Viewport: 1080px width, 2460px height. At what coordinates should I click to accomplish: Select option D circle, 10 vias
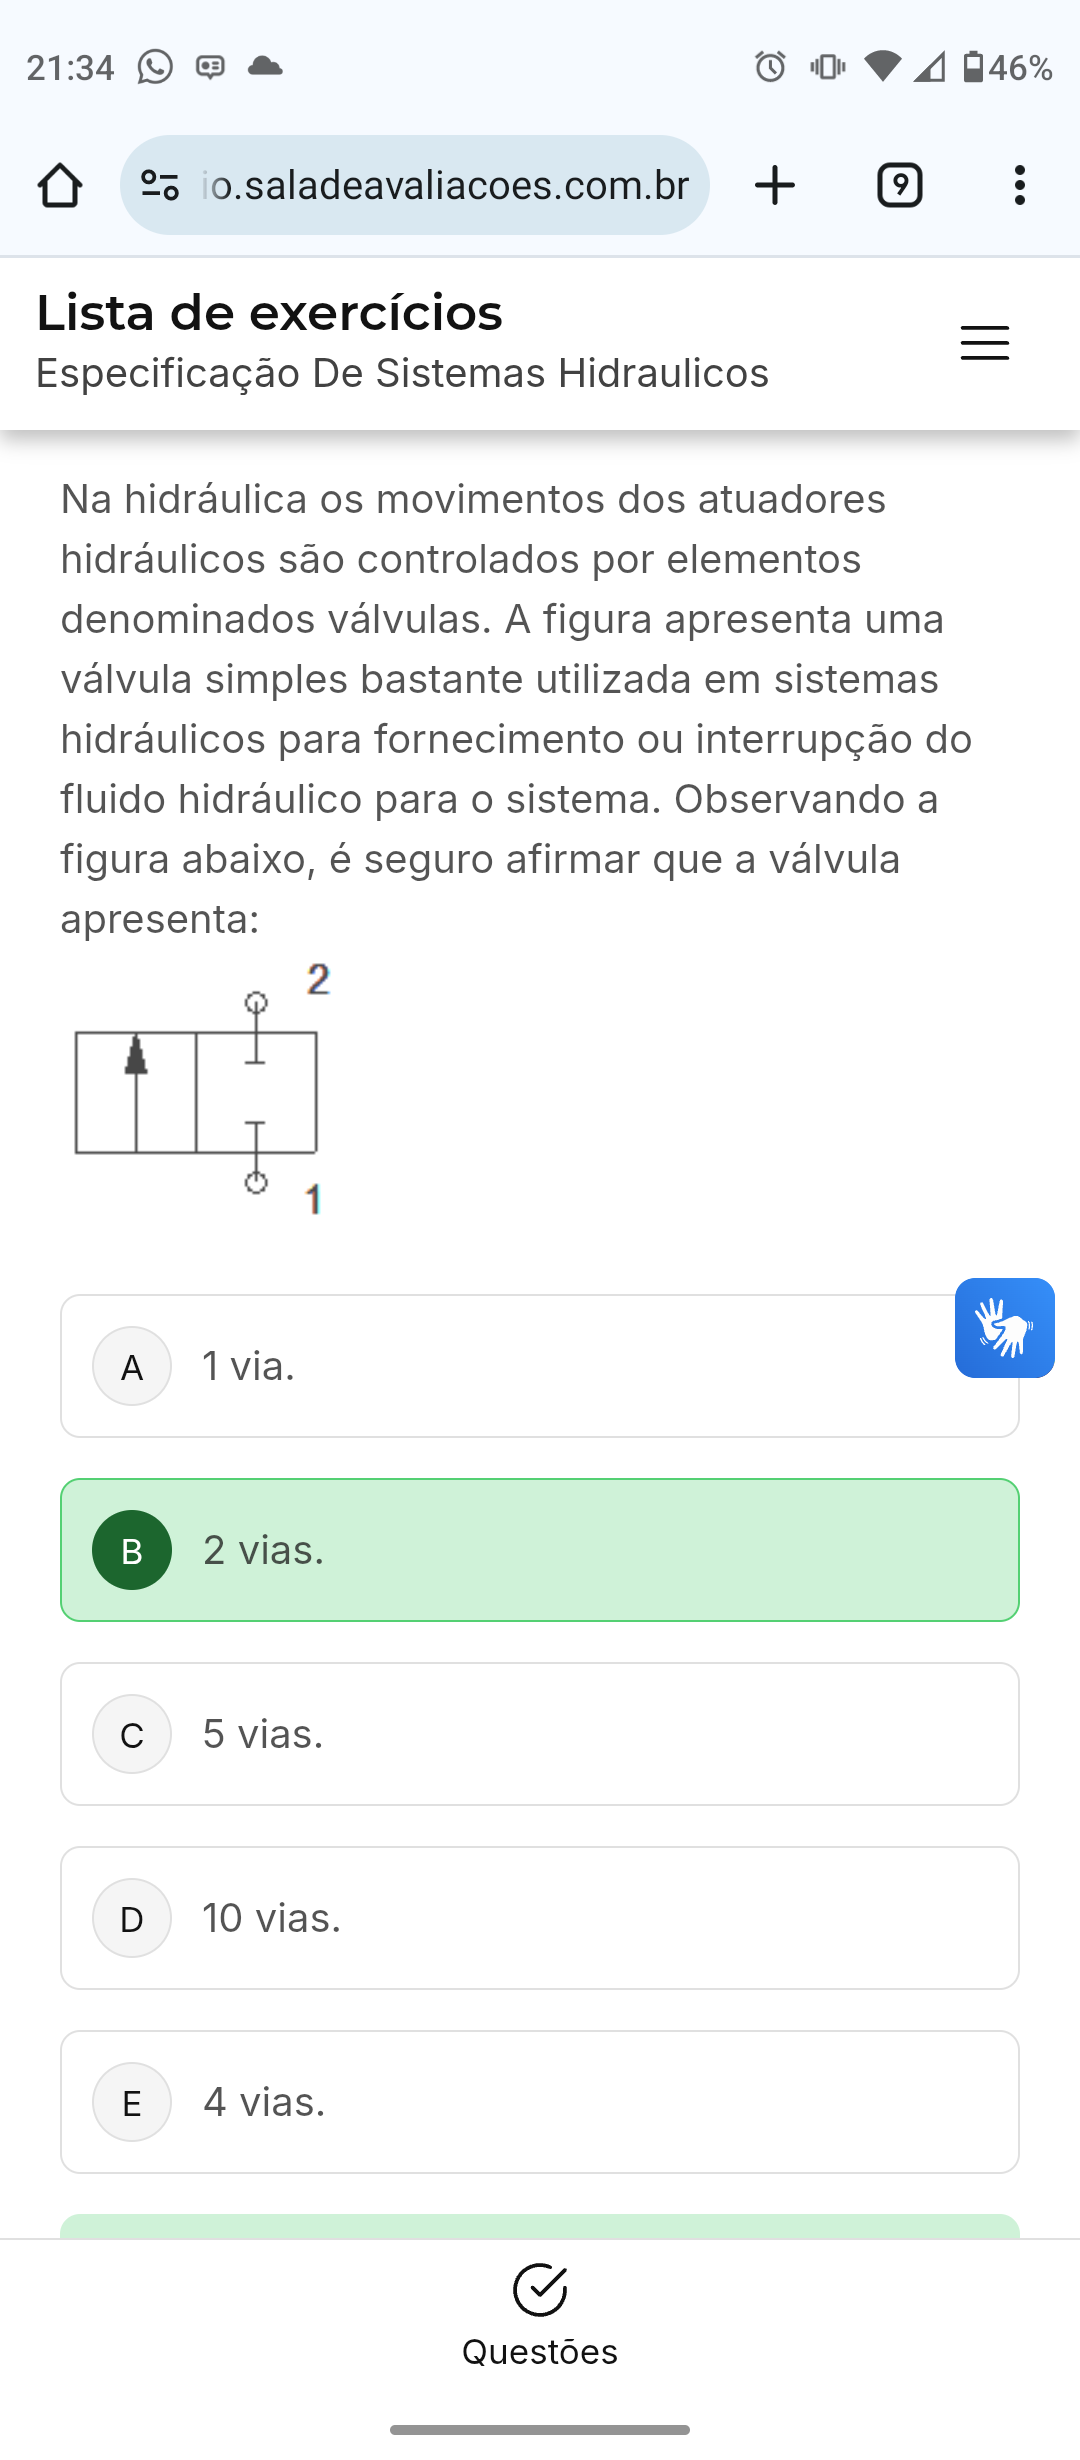(132, 1918)
